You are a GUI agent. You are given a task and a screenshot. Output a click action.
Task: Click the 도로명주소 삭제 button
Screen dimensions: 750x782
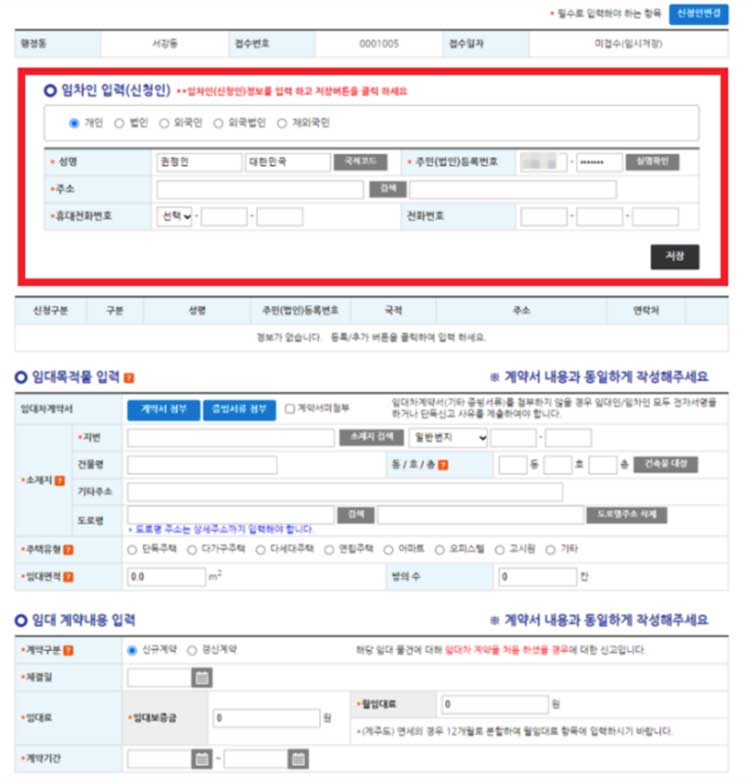tap(627, 515)
